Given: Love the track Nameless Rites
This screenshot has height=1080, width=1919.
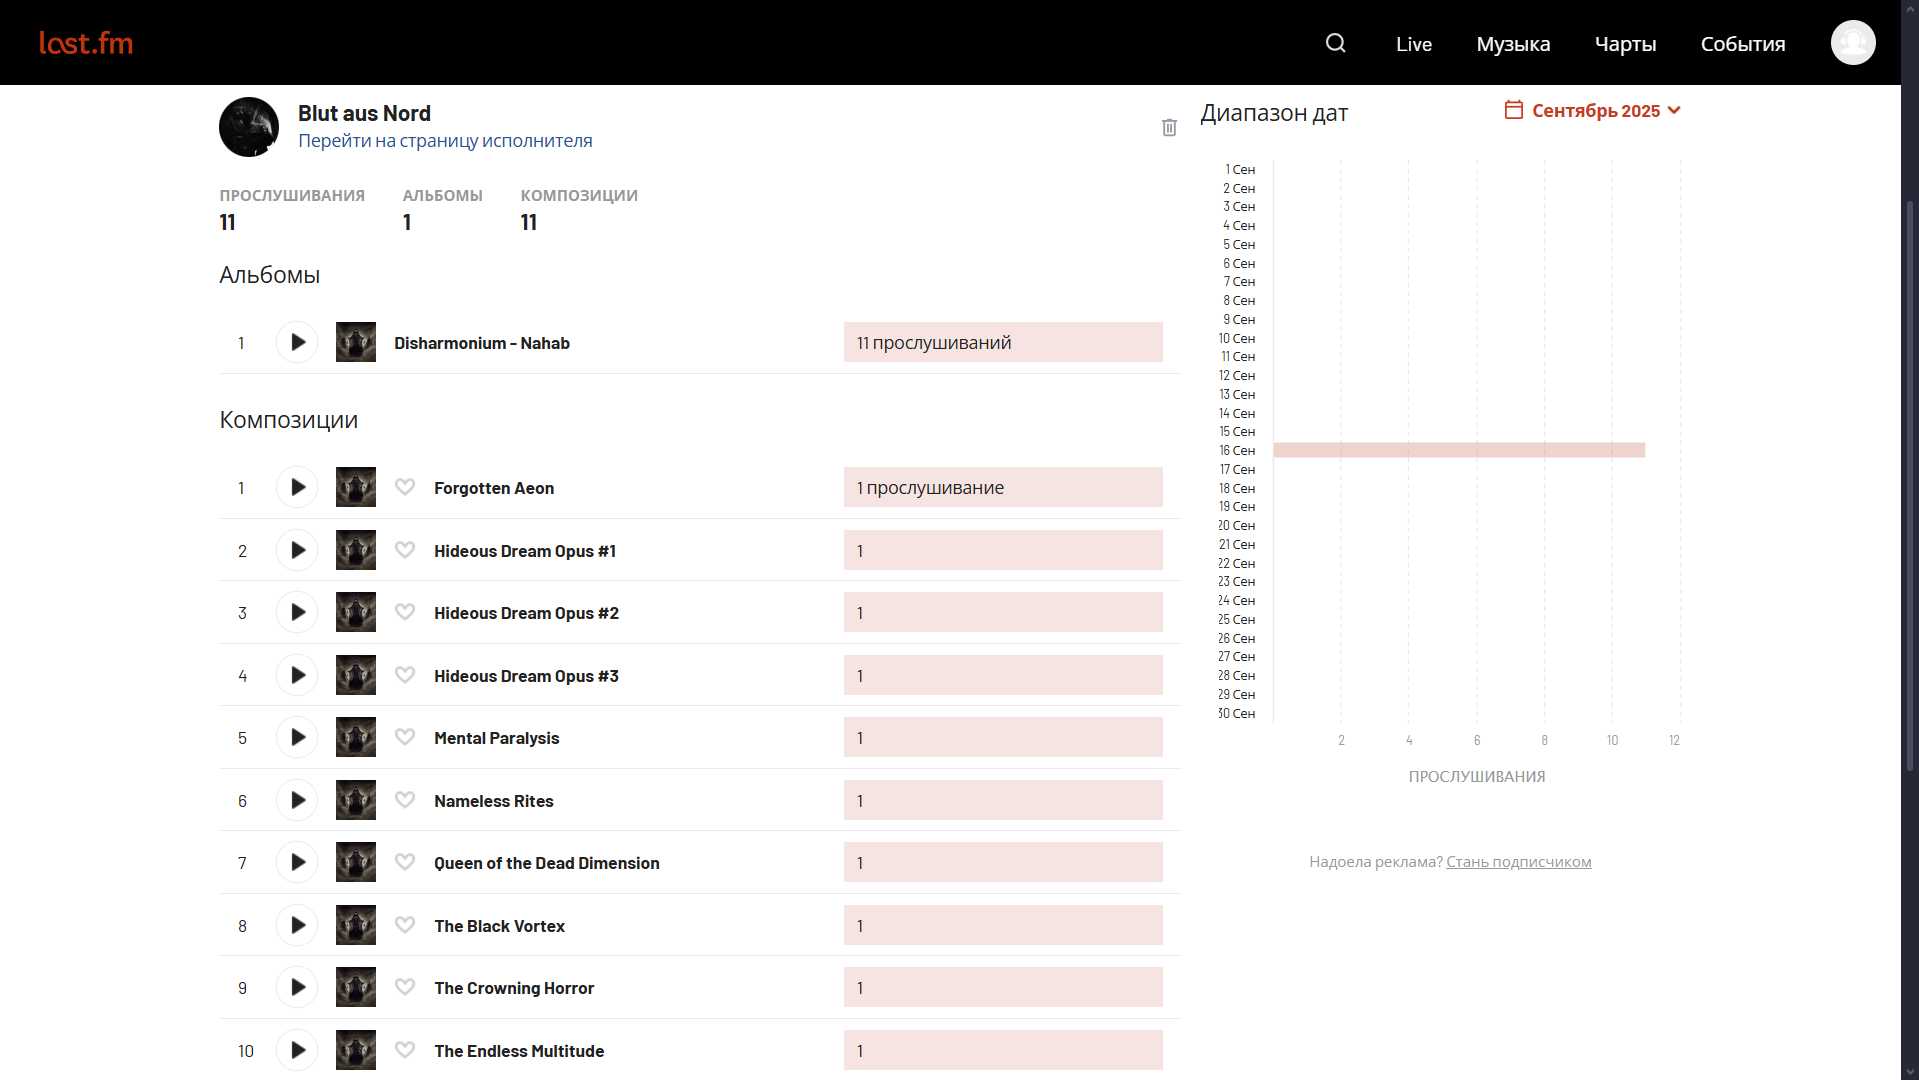Looking at the screenshot, I should coord(405,800).
